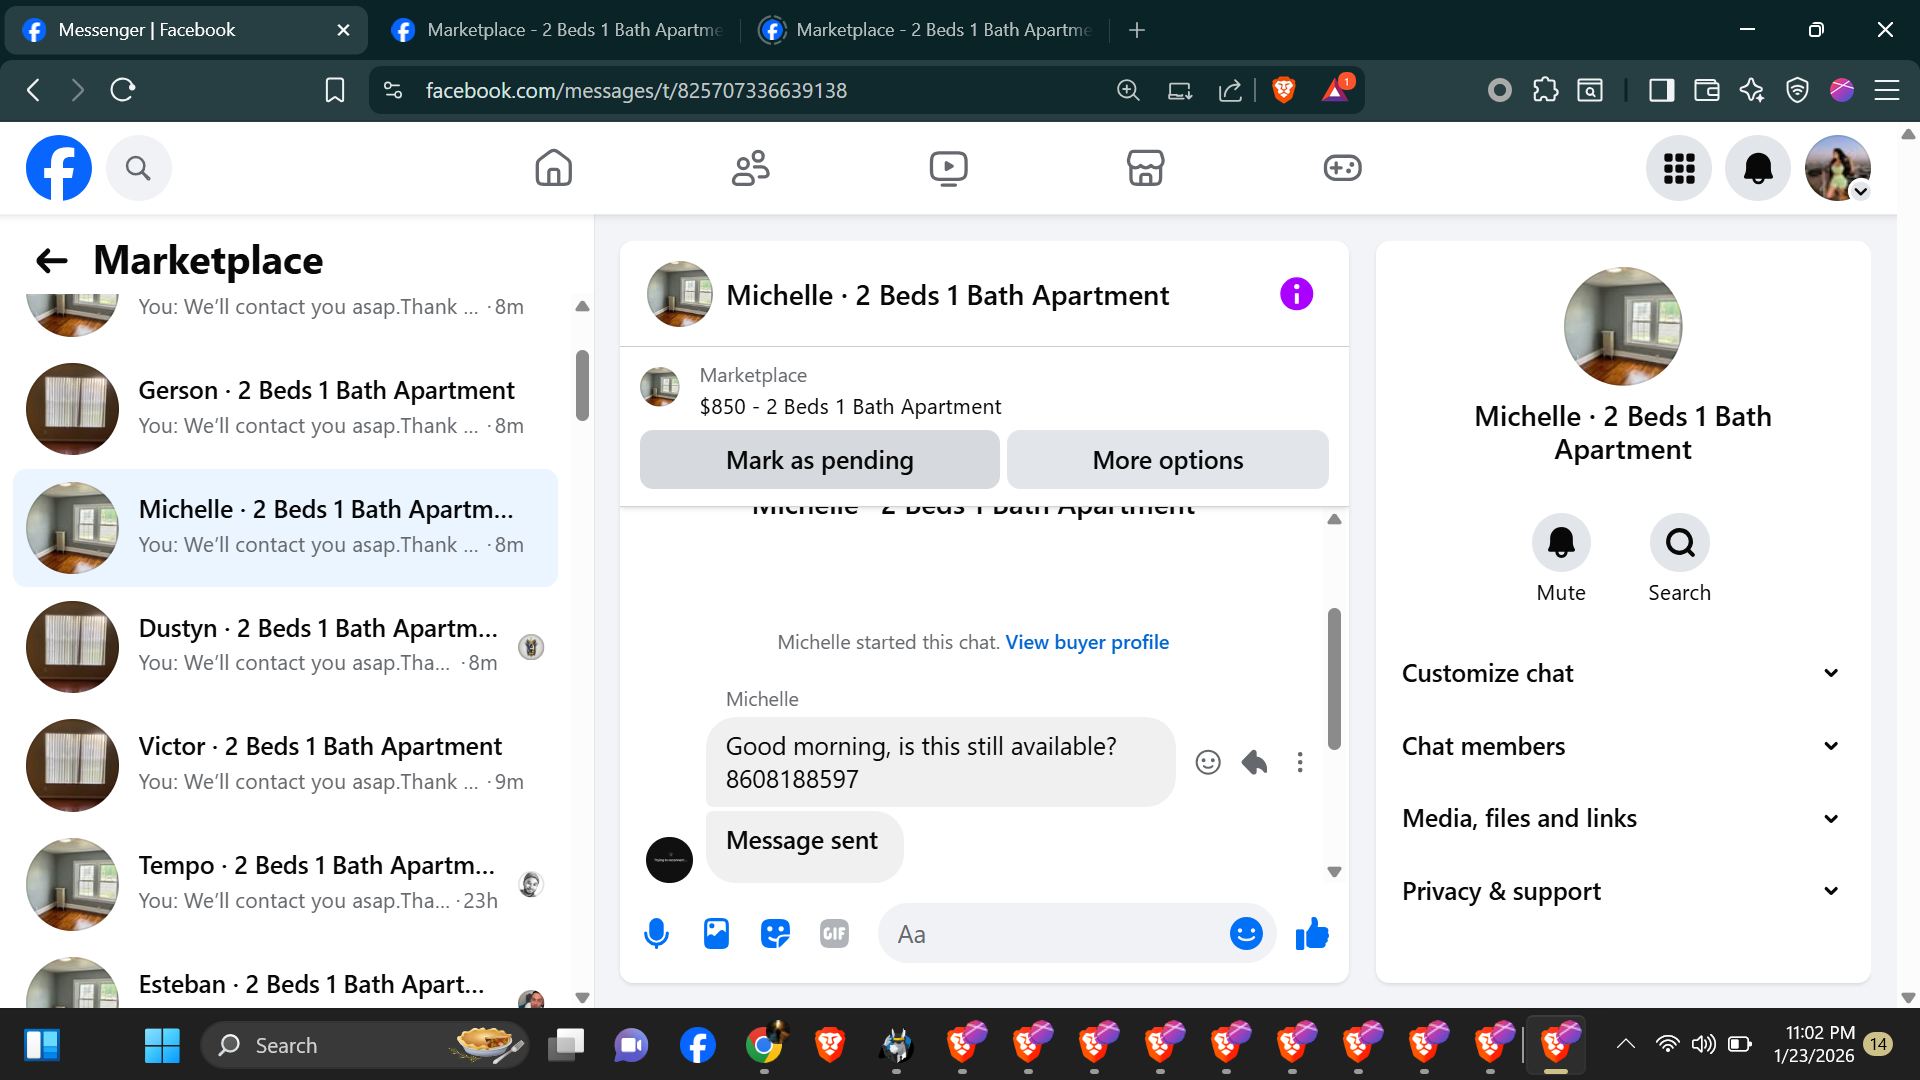Send a thumbs-up like
Screen dimensions: 1920x1080
tap(1311, 934)
